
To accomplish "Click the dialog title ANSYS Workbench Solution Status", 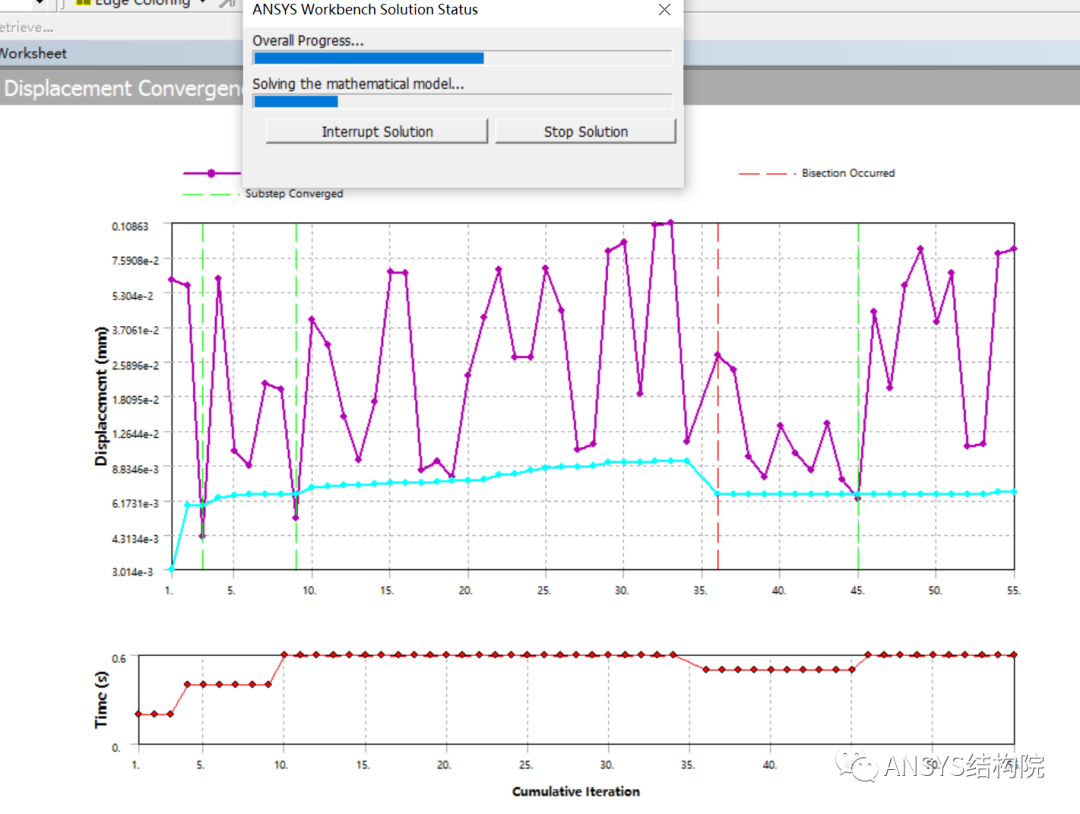I will tap(364, 10).
